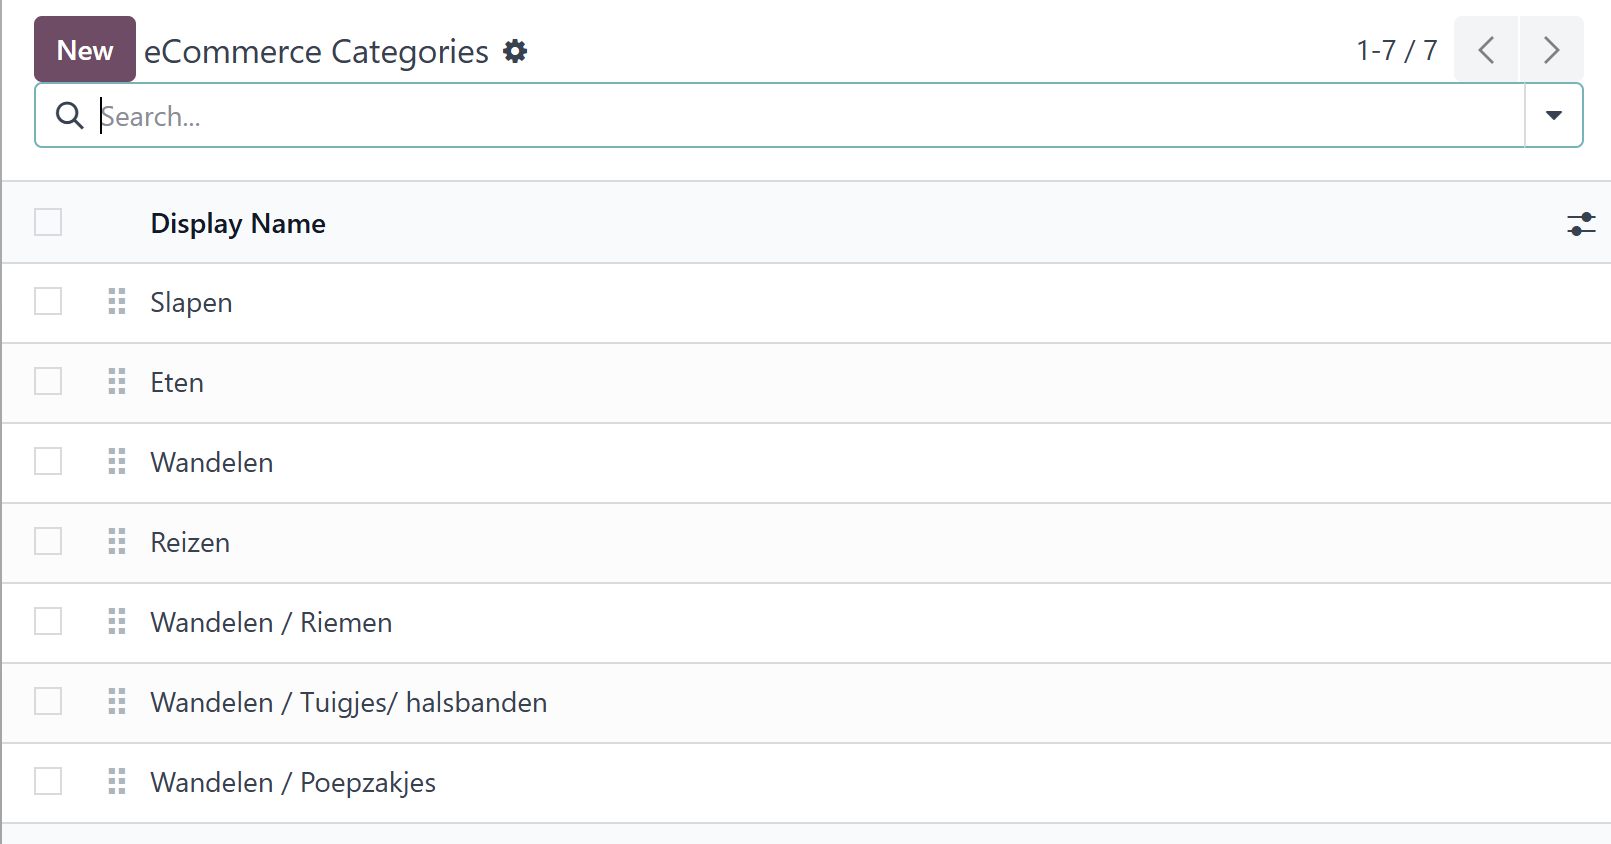Toggle the select-all checkbox in header

pyautogui.click(x=48, y=222)
